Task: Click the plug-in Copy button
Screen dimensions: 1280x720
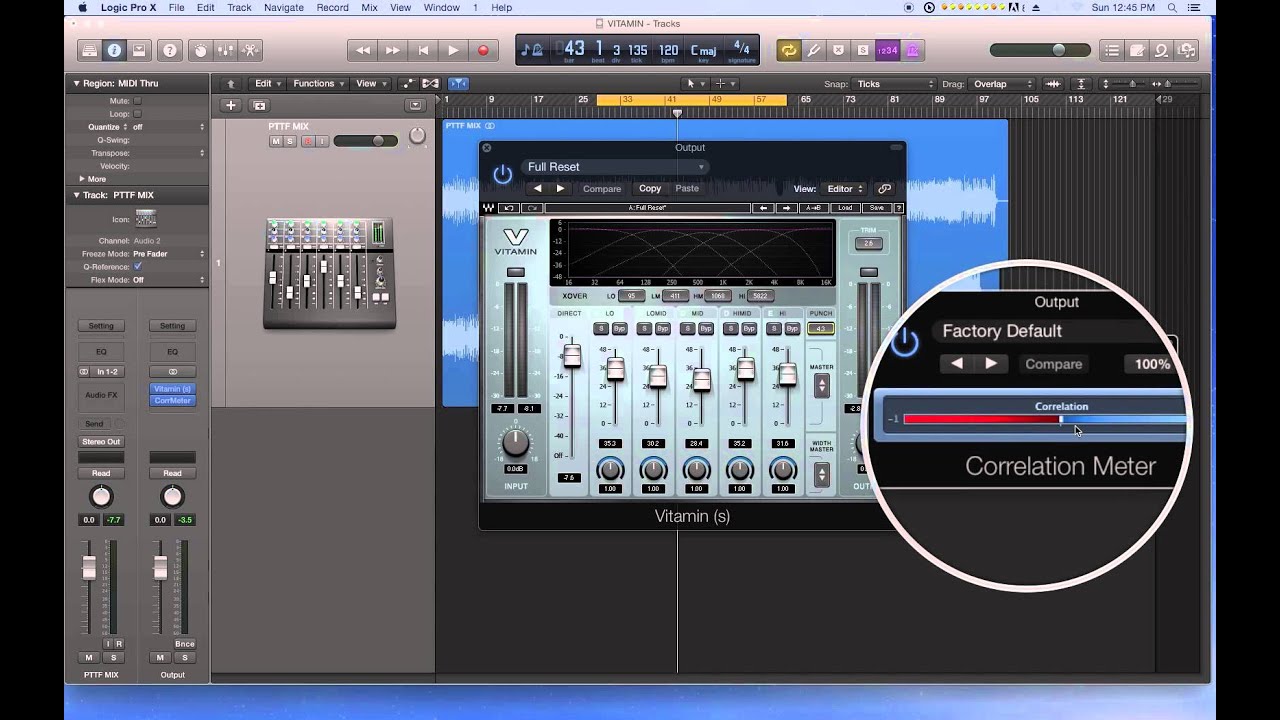Action: click(650, 188)
